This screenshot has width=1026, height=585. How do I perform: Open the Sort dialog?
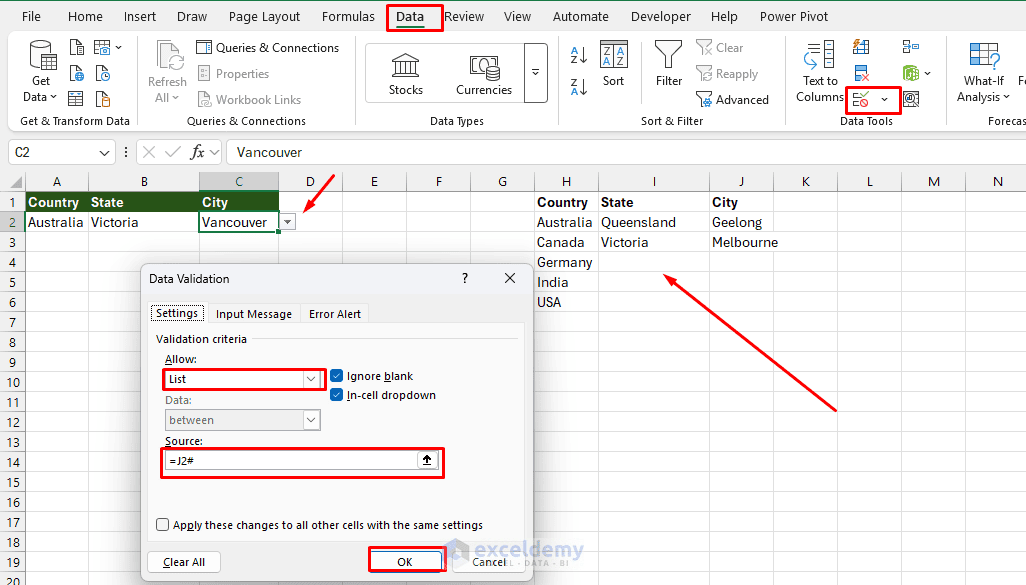613,64
